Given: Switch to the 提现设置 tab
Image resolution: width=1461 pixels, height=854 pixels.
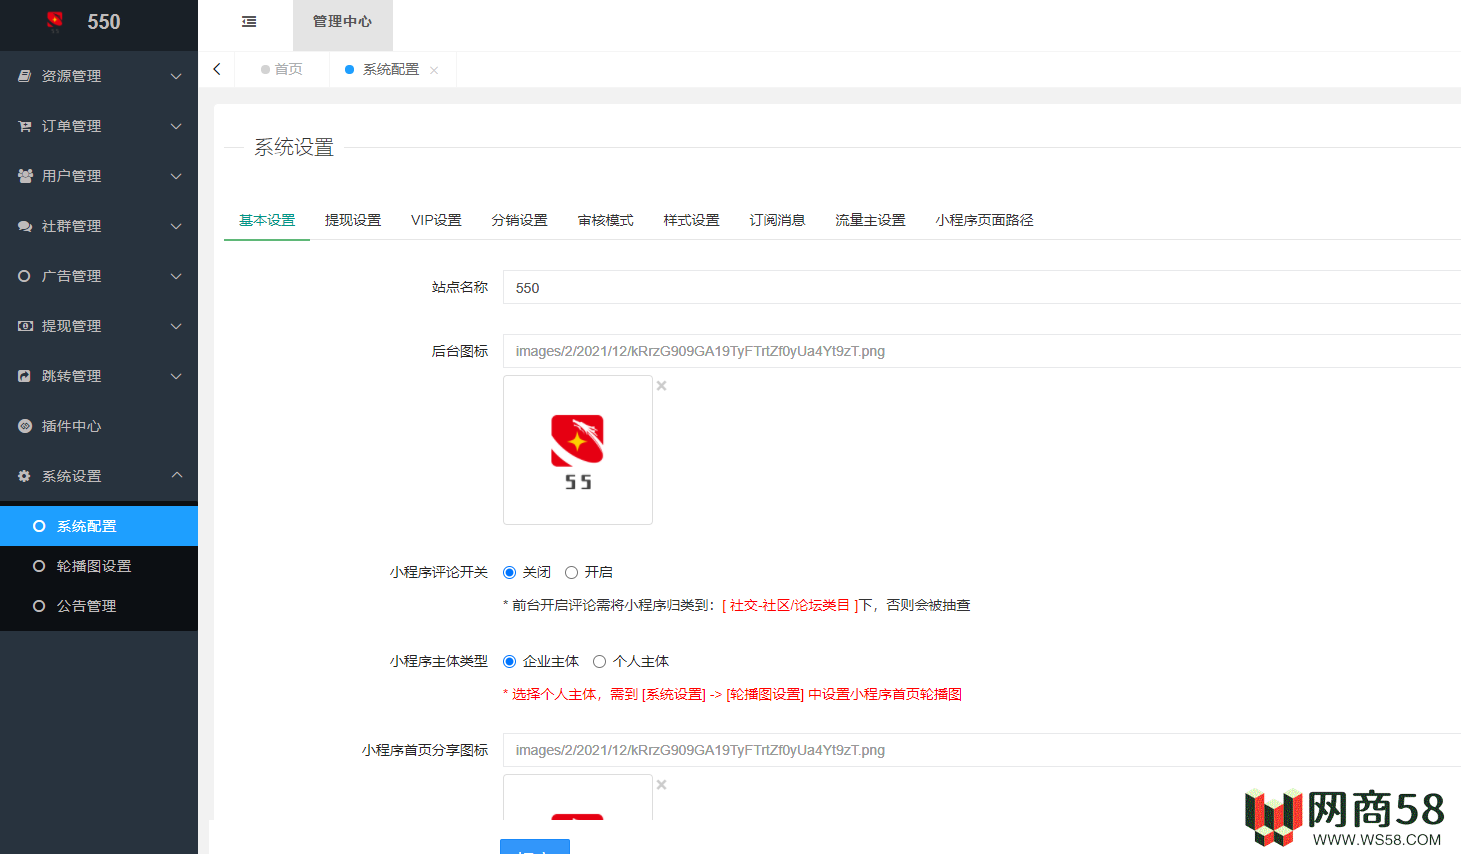Looking at the screenshot, I should pos(353,220).
